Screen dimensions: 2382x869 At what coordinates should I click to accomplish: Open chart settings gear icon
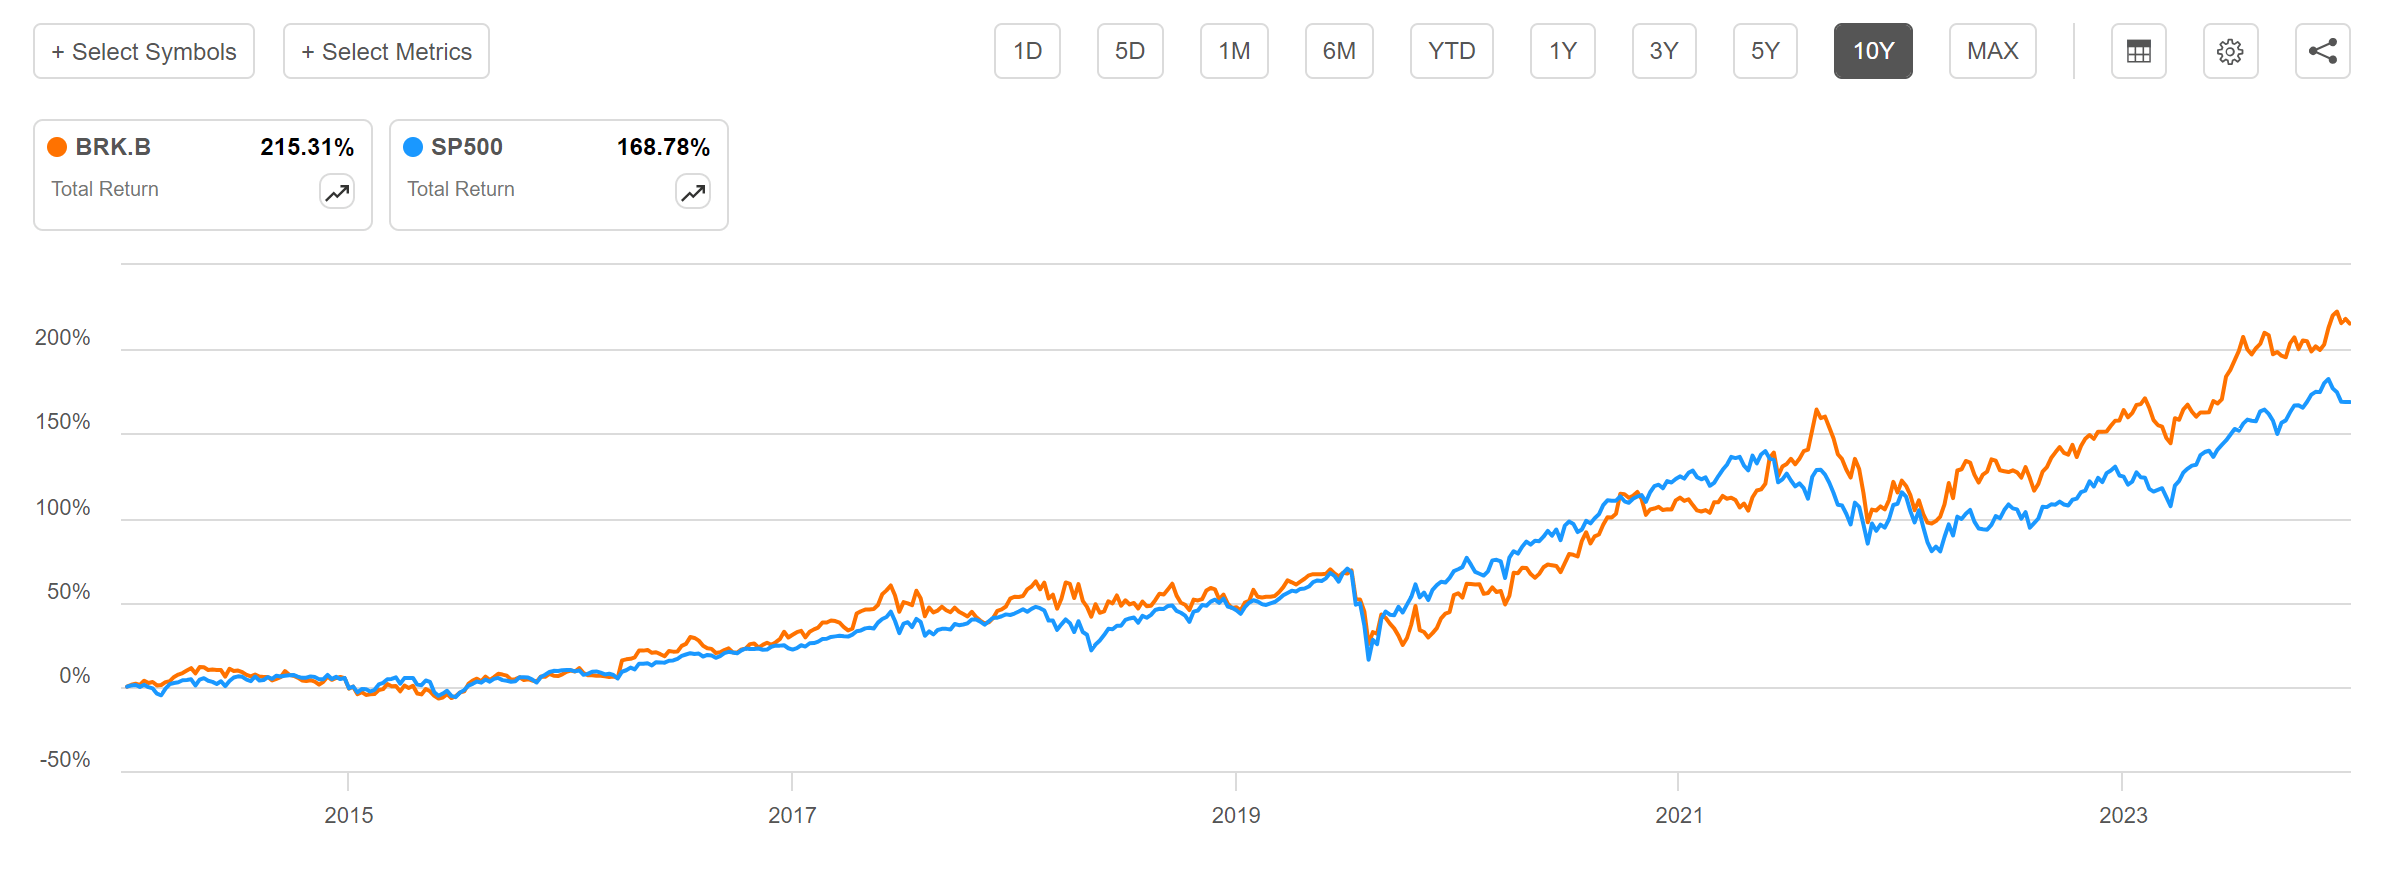click(2230, 51)
